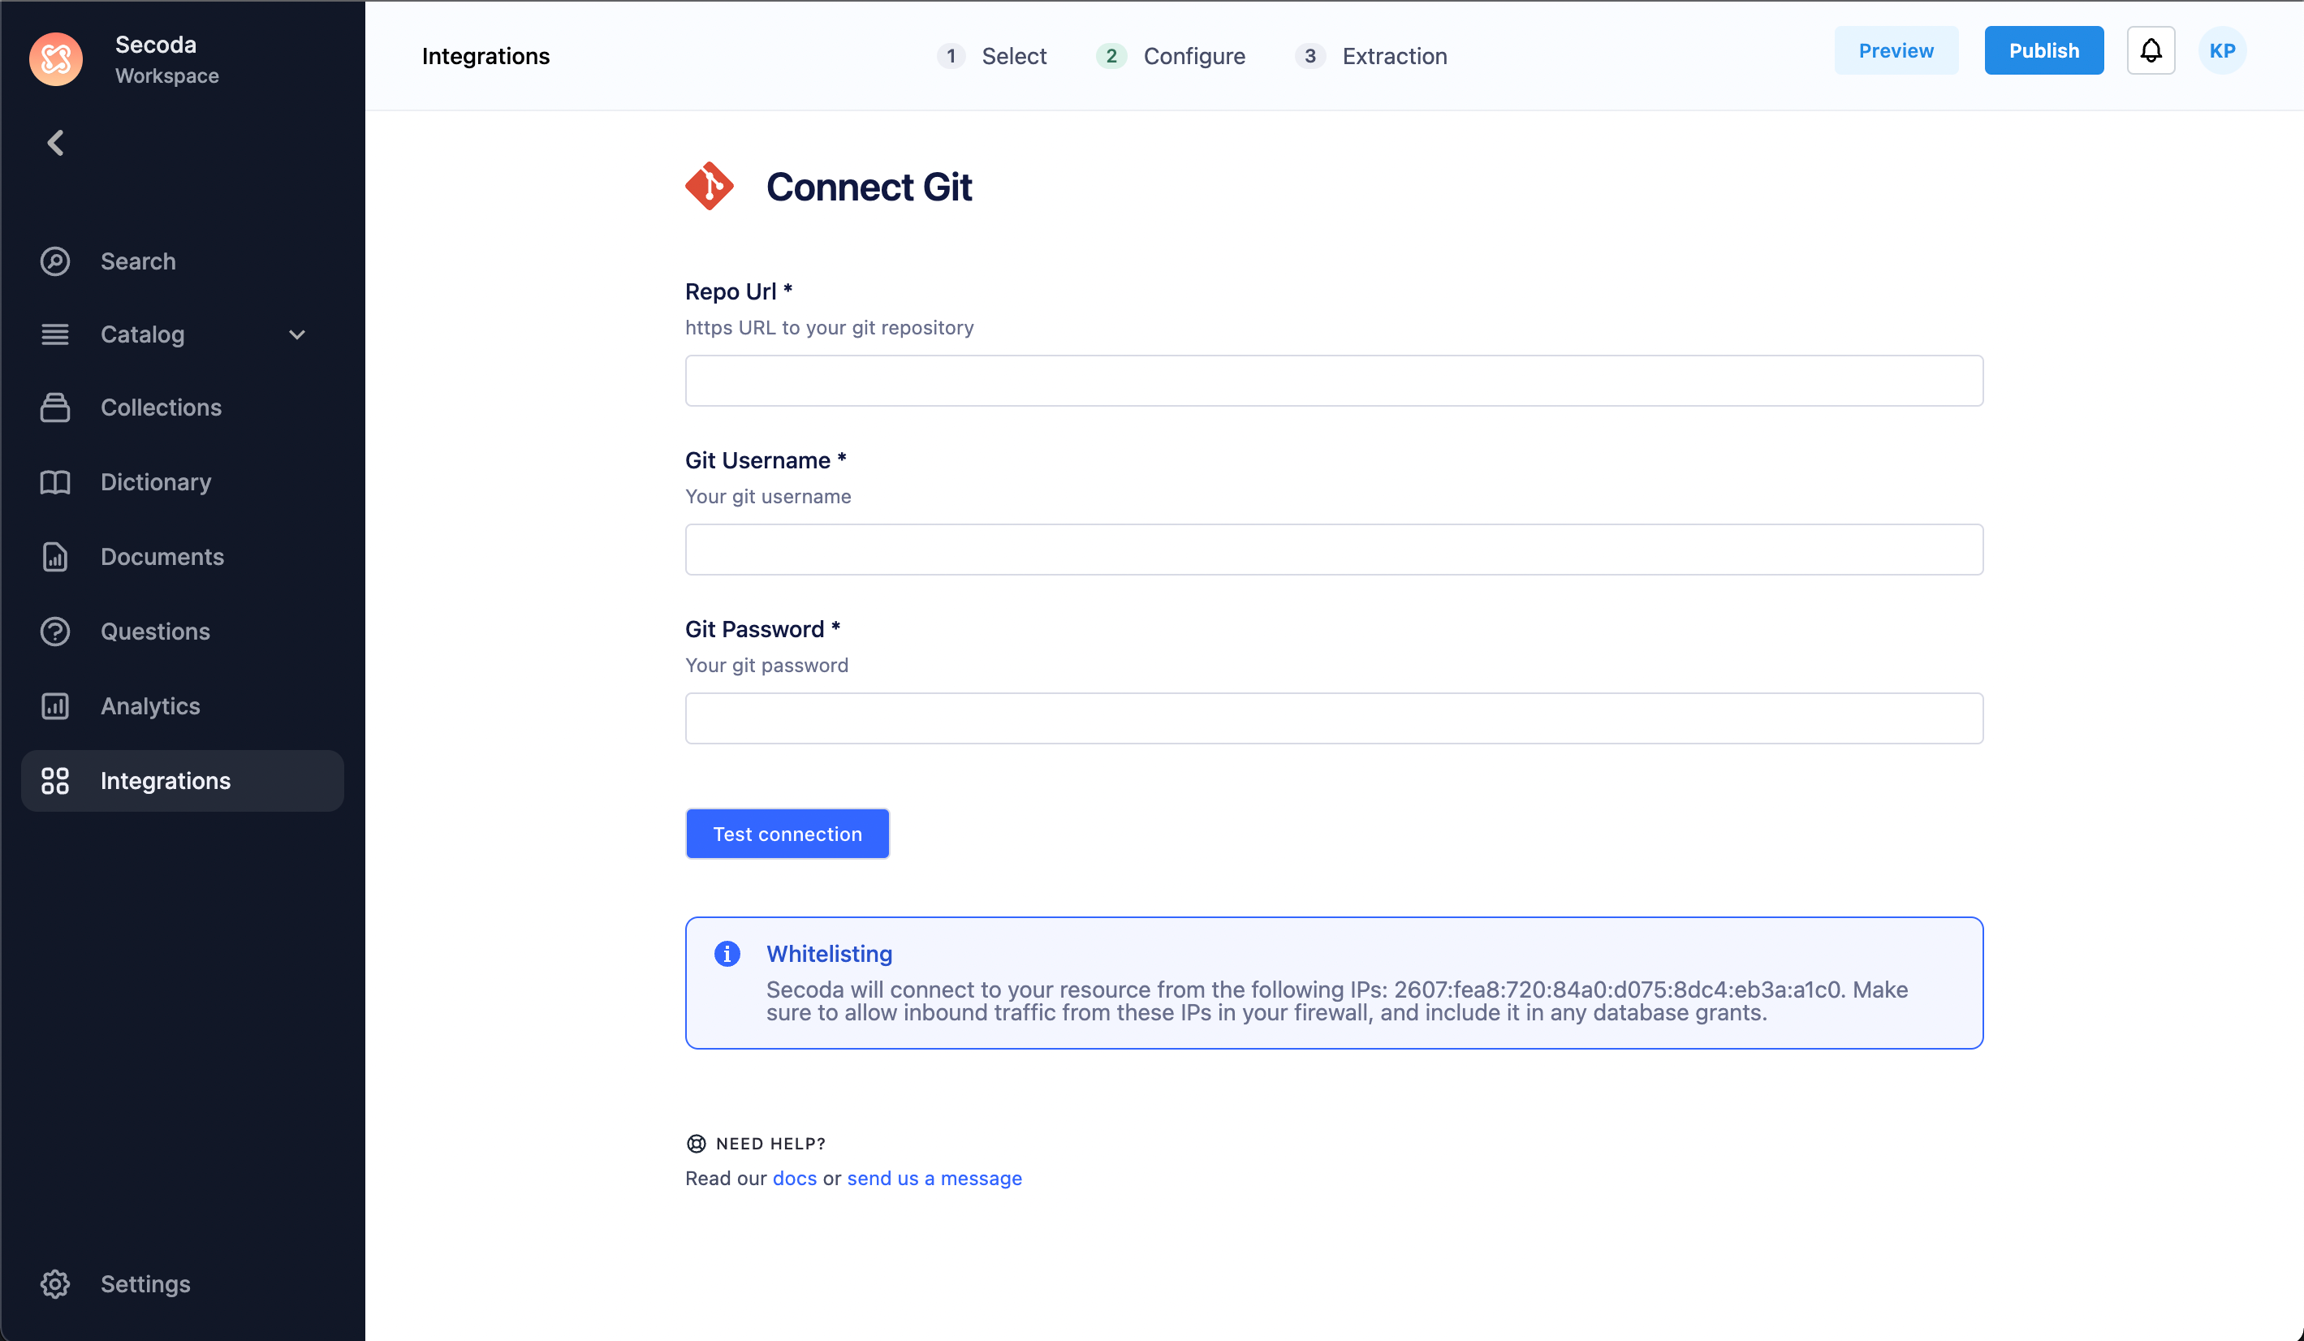
Task: Open Analytics chart icon in the sidebar
Action: pos(55,706)
